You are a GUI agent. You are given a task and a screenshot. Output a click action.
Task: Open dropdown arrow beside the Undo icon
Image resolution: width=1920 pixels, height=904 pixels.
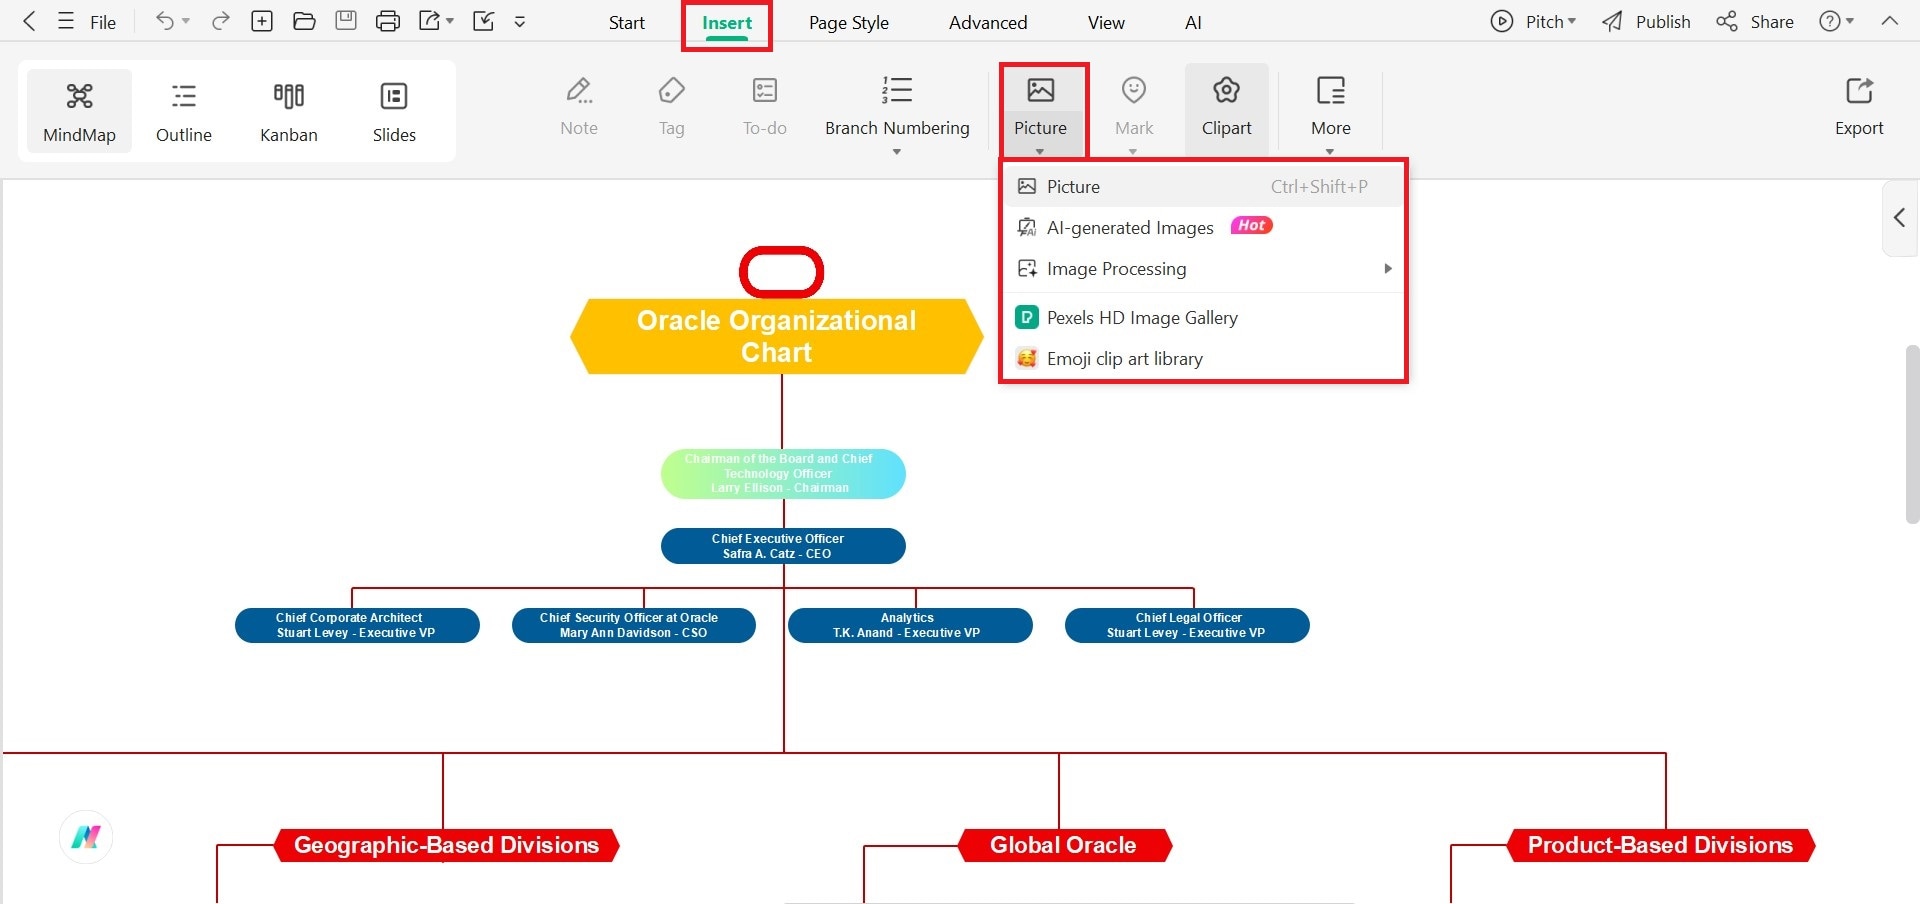point(186,21)
